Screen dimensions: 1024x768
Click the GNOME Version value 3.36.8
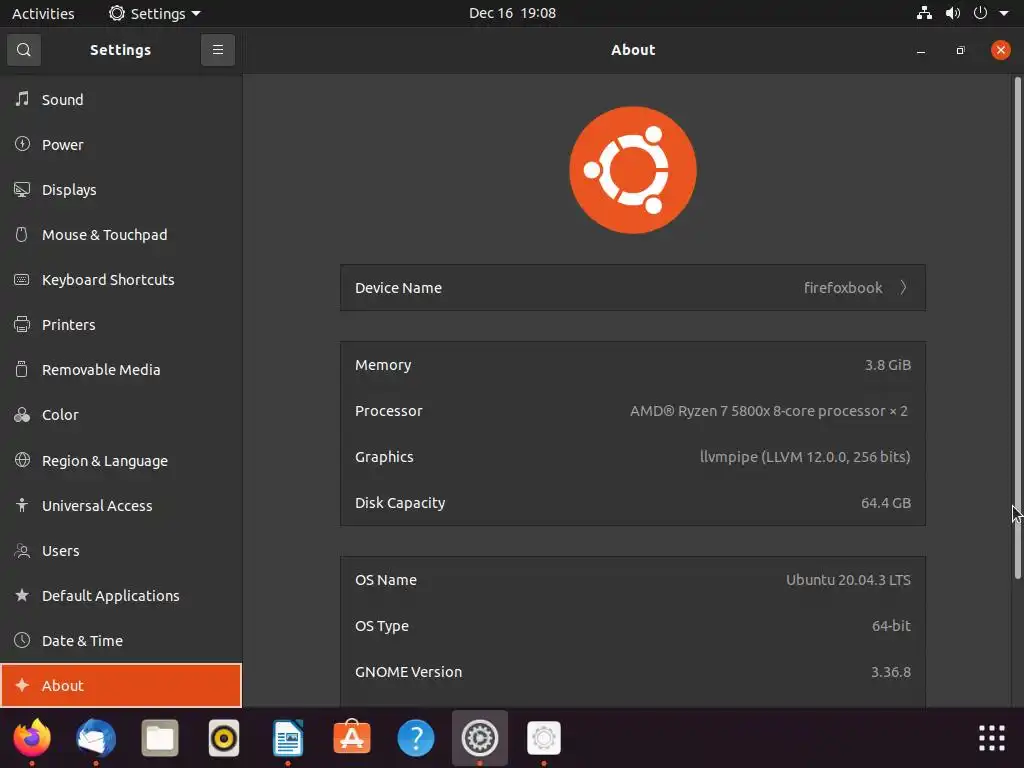point(890,671)
